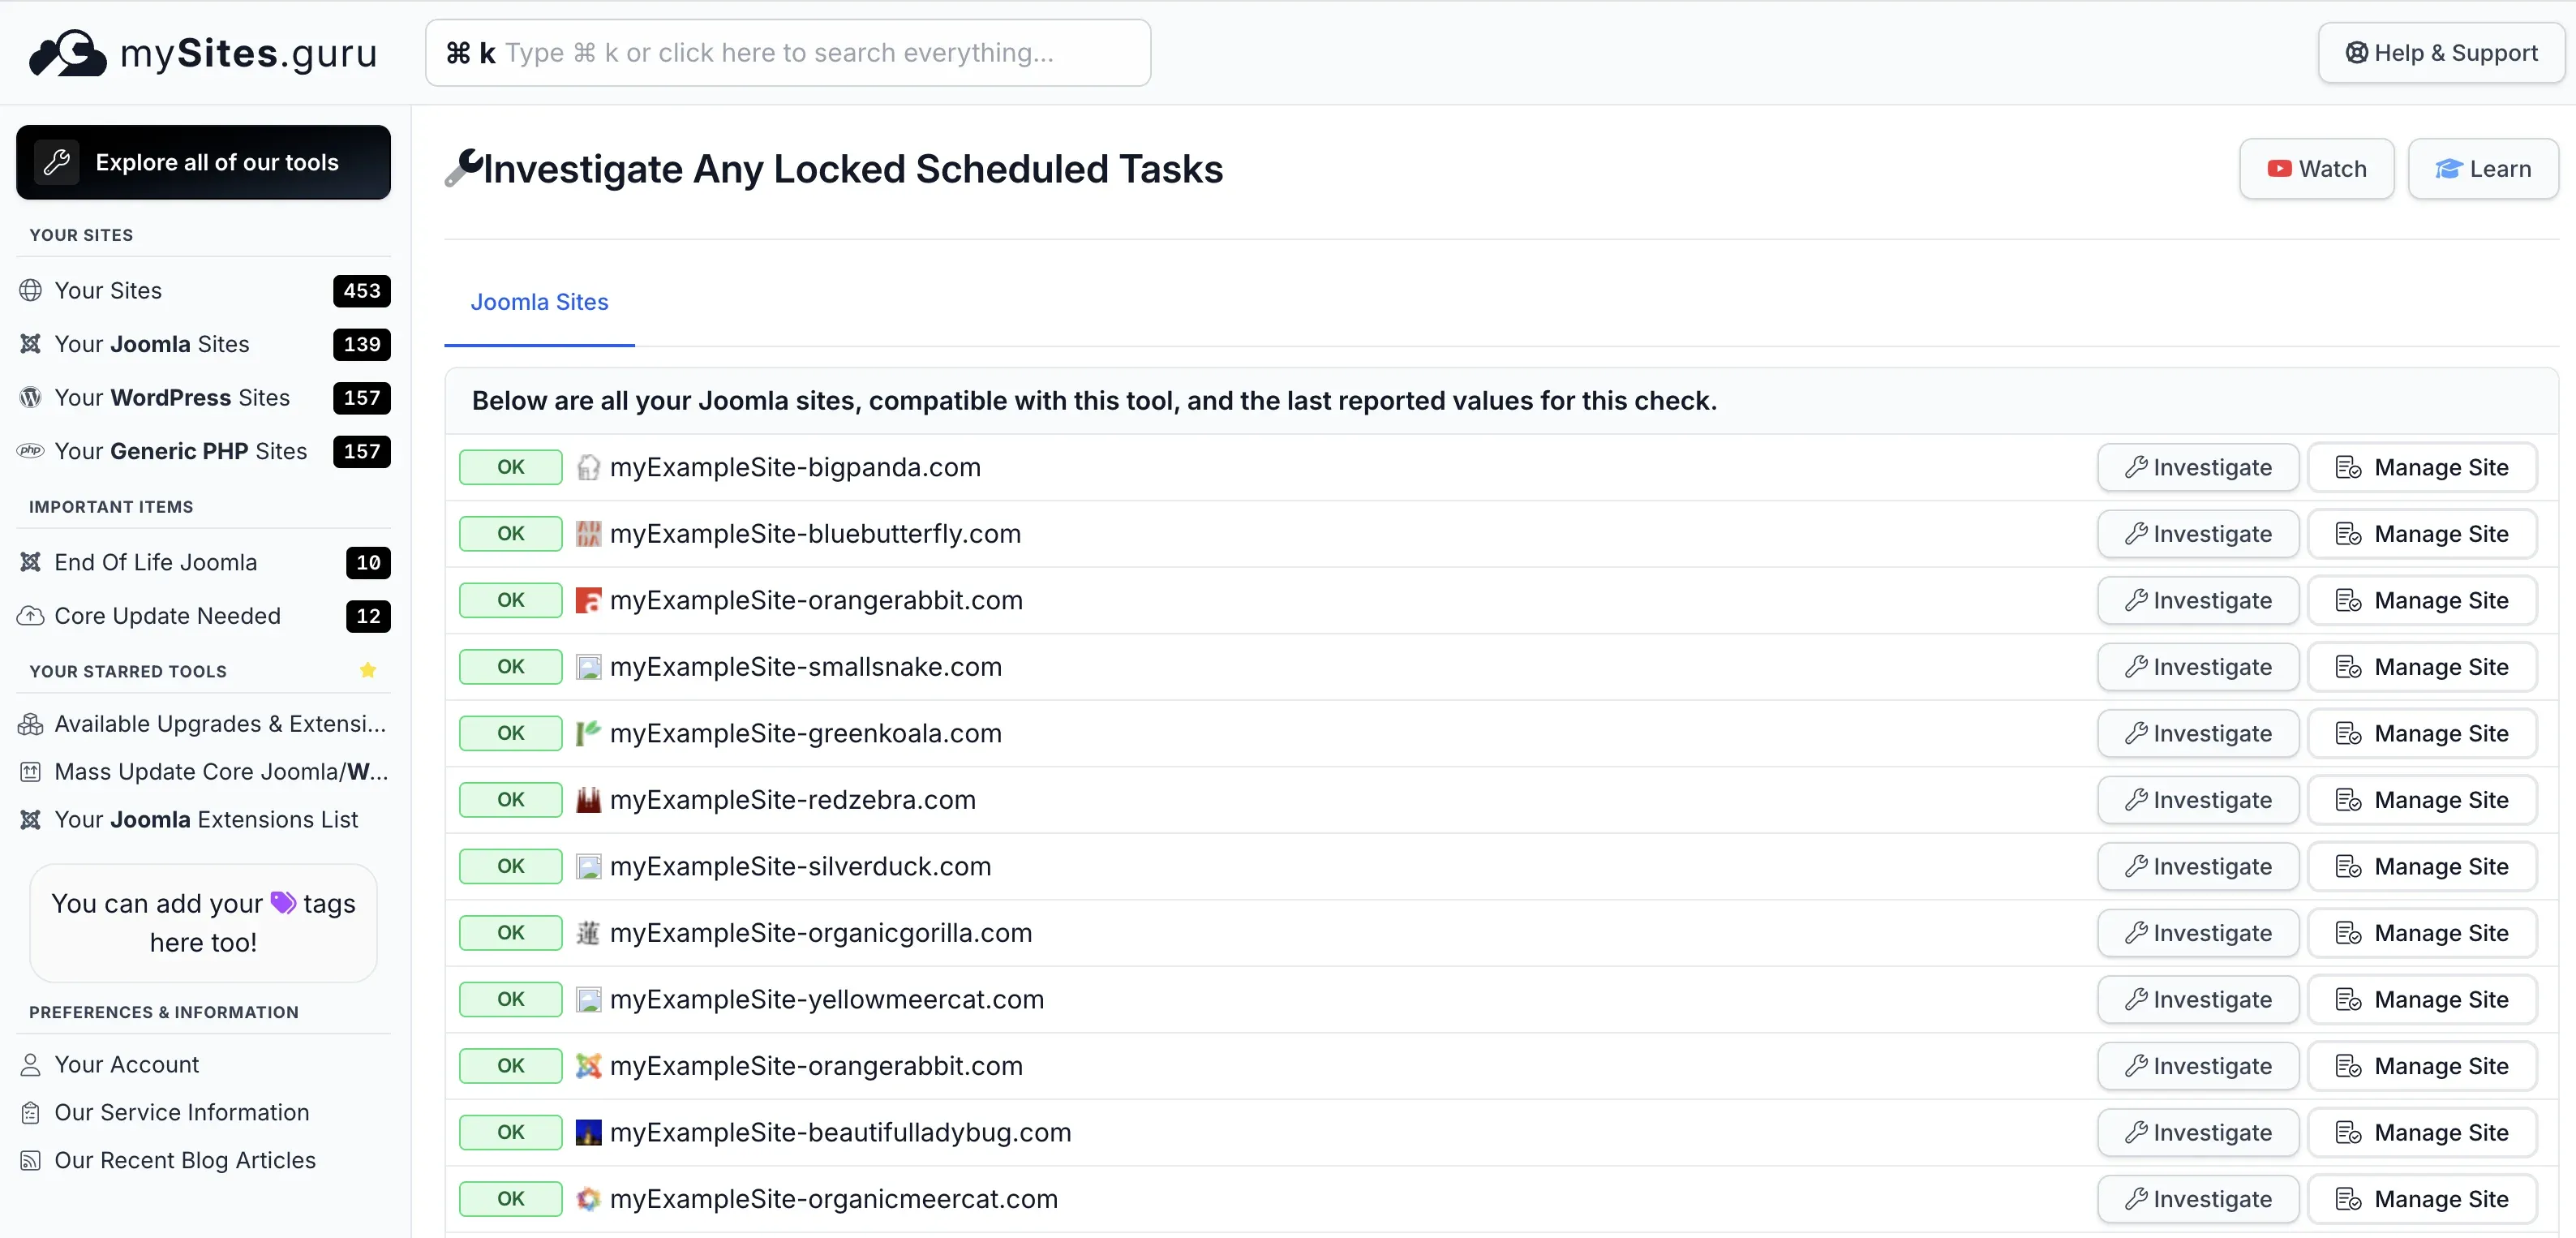Open Your Account from the sidebar
Screen dimensions: 2576x1238
127,1064
